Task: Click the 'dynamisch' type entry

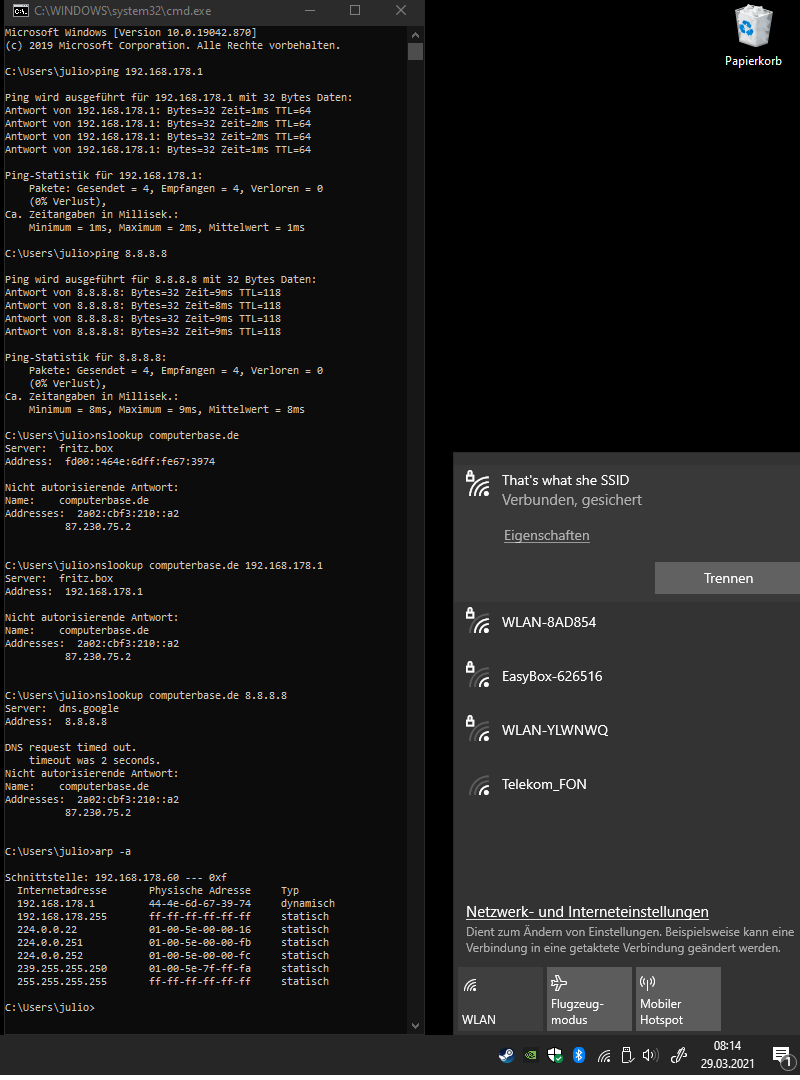Action: pos(308,904)
